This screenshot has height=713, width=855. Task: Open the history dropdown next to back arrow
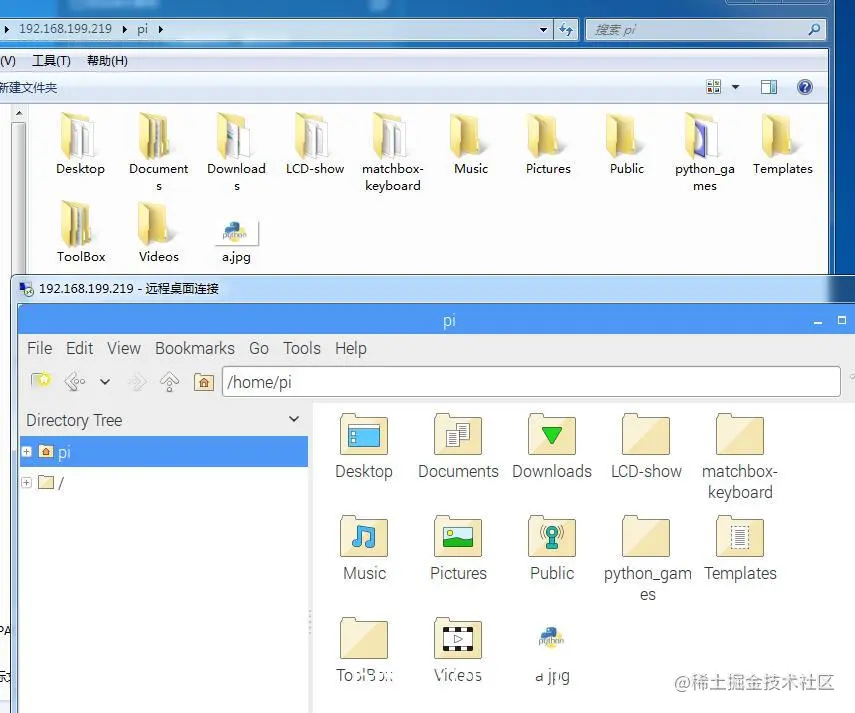coord(105,382)
